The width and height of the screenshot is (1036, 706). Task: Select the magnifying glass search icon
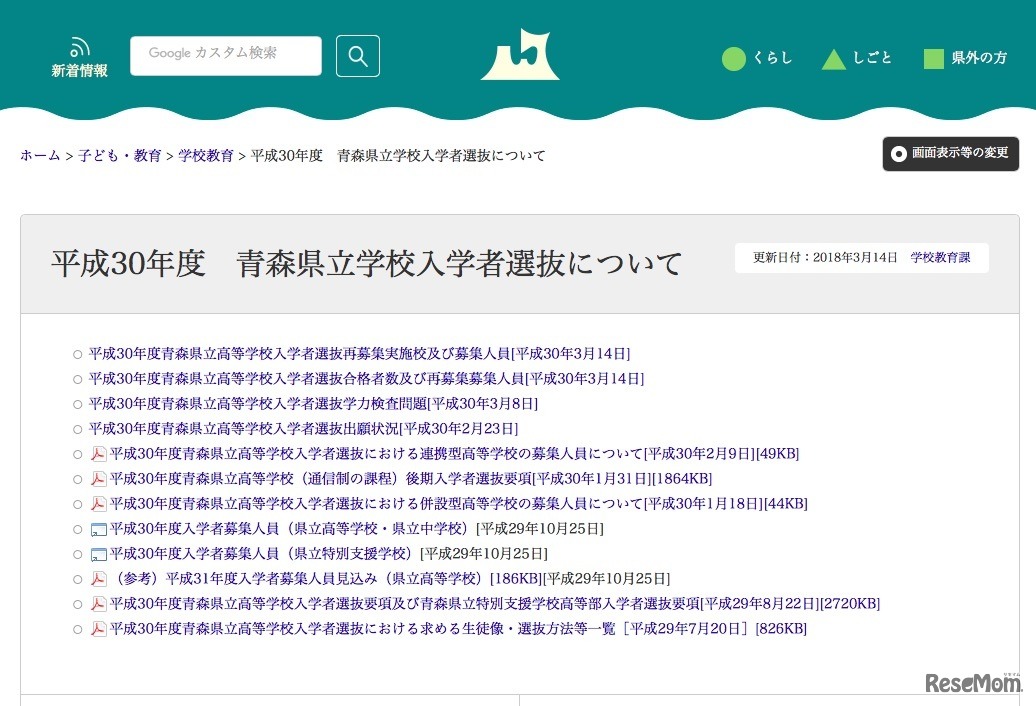(x=357, y=55)
